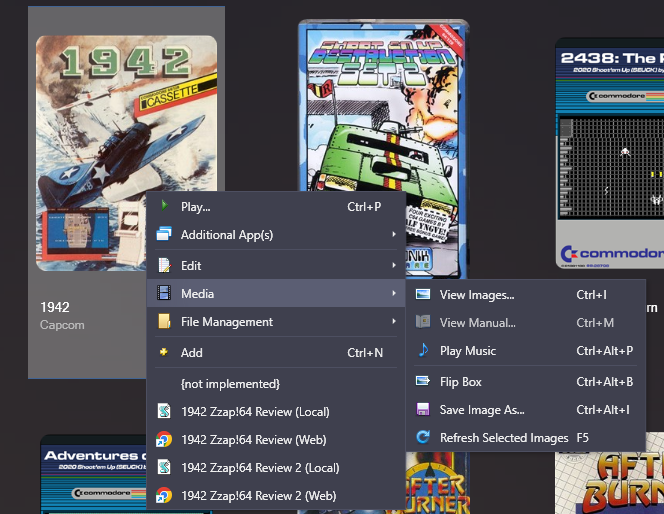Click the View Manual book icon
Image resolution: width=664 pixels, height=514 pixels.
(x=423, y=322)
